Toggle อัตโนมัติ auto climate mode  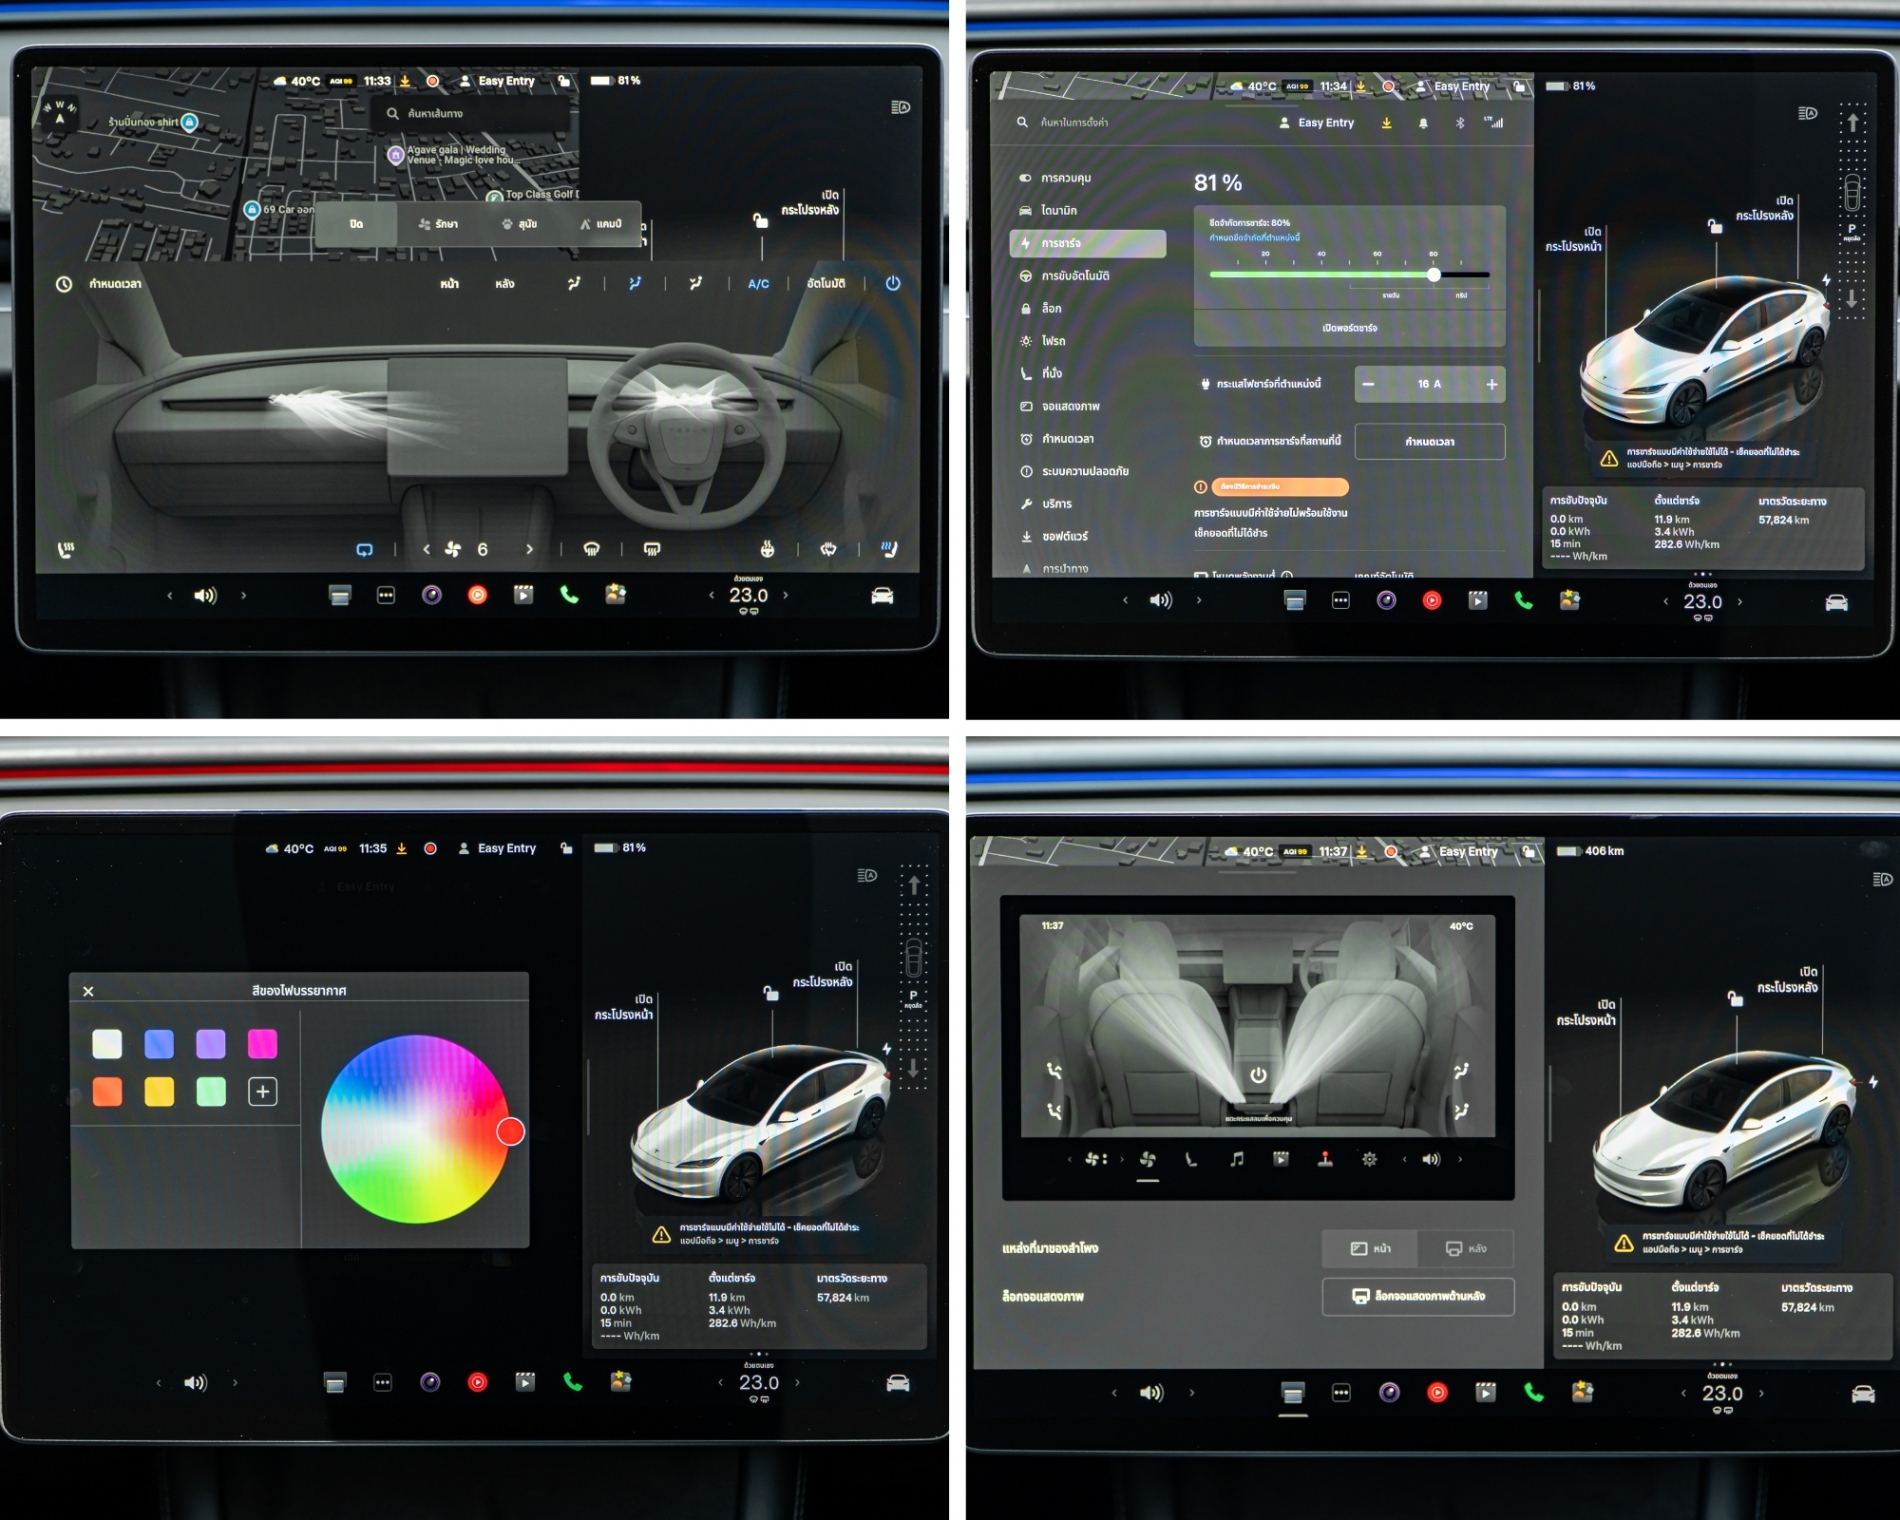[826, 284]
